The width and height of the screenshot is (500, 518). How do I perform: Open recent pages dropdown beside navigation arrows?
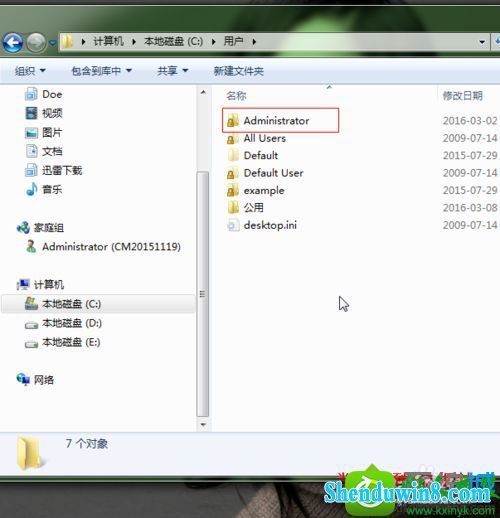tap(53, 43)
